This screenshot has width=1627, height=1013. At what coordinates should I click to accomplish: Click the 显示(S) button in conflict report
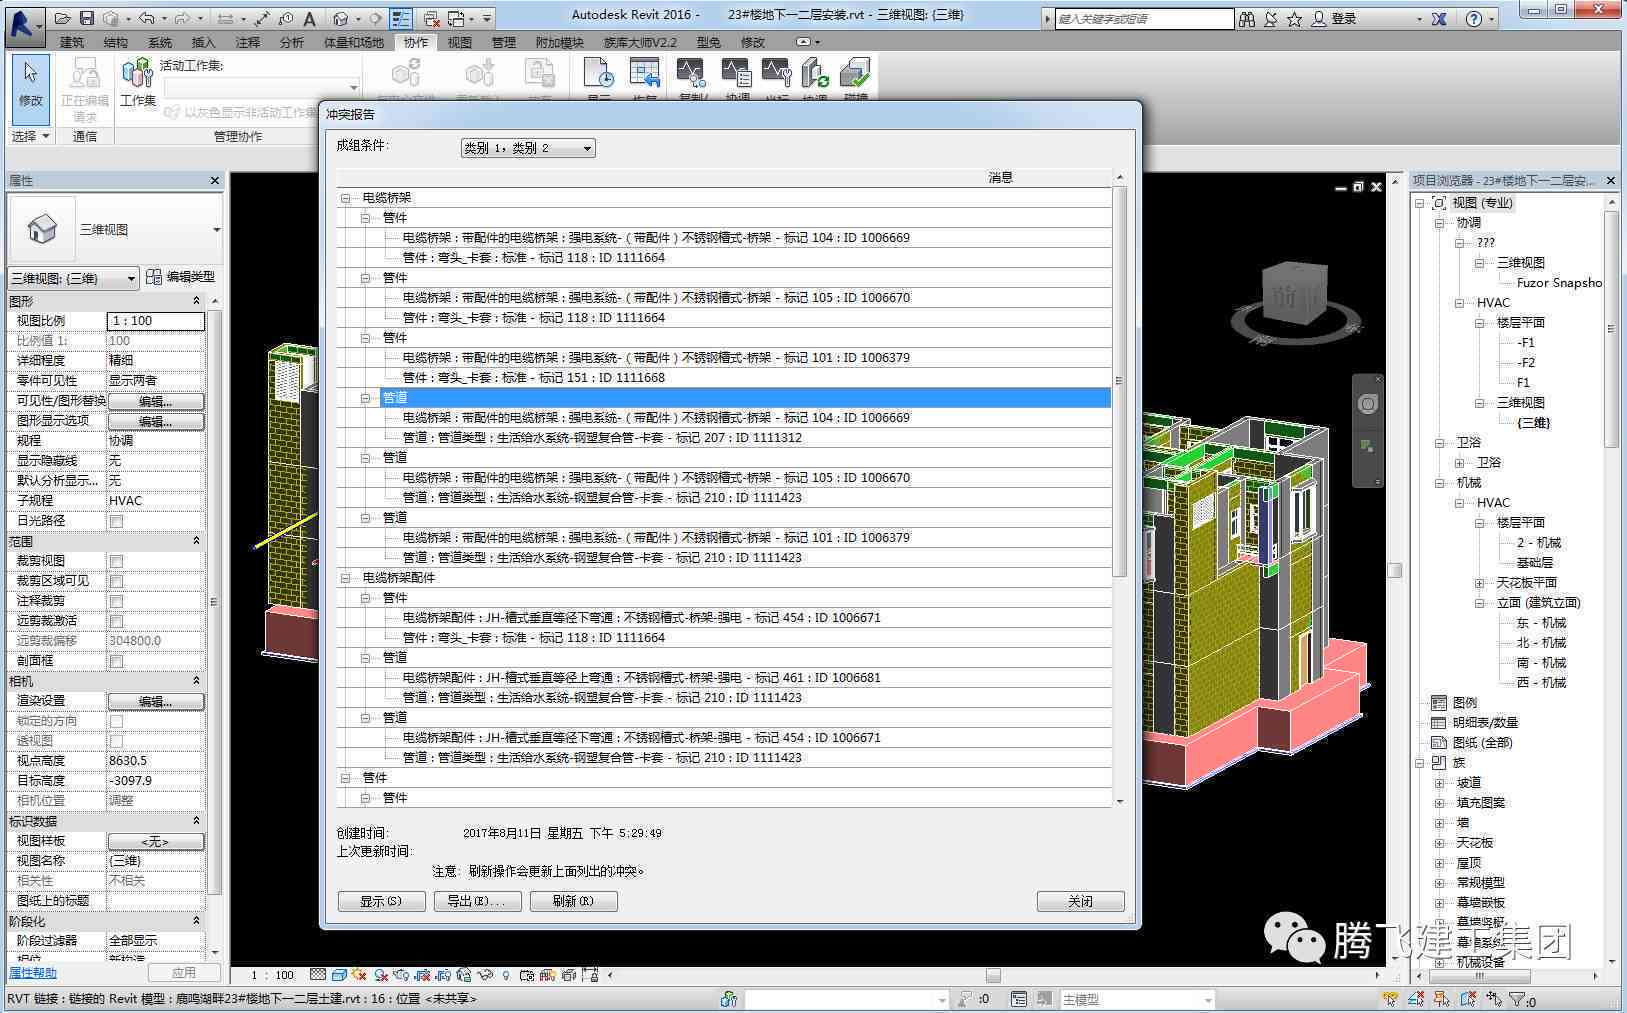tap(381, 901)
